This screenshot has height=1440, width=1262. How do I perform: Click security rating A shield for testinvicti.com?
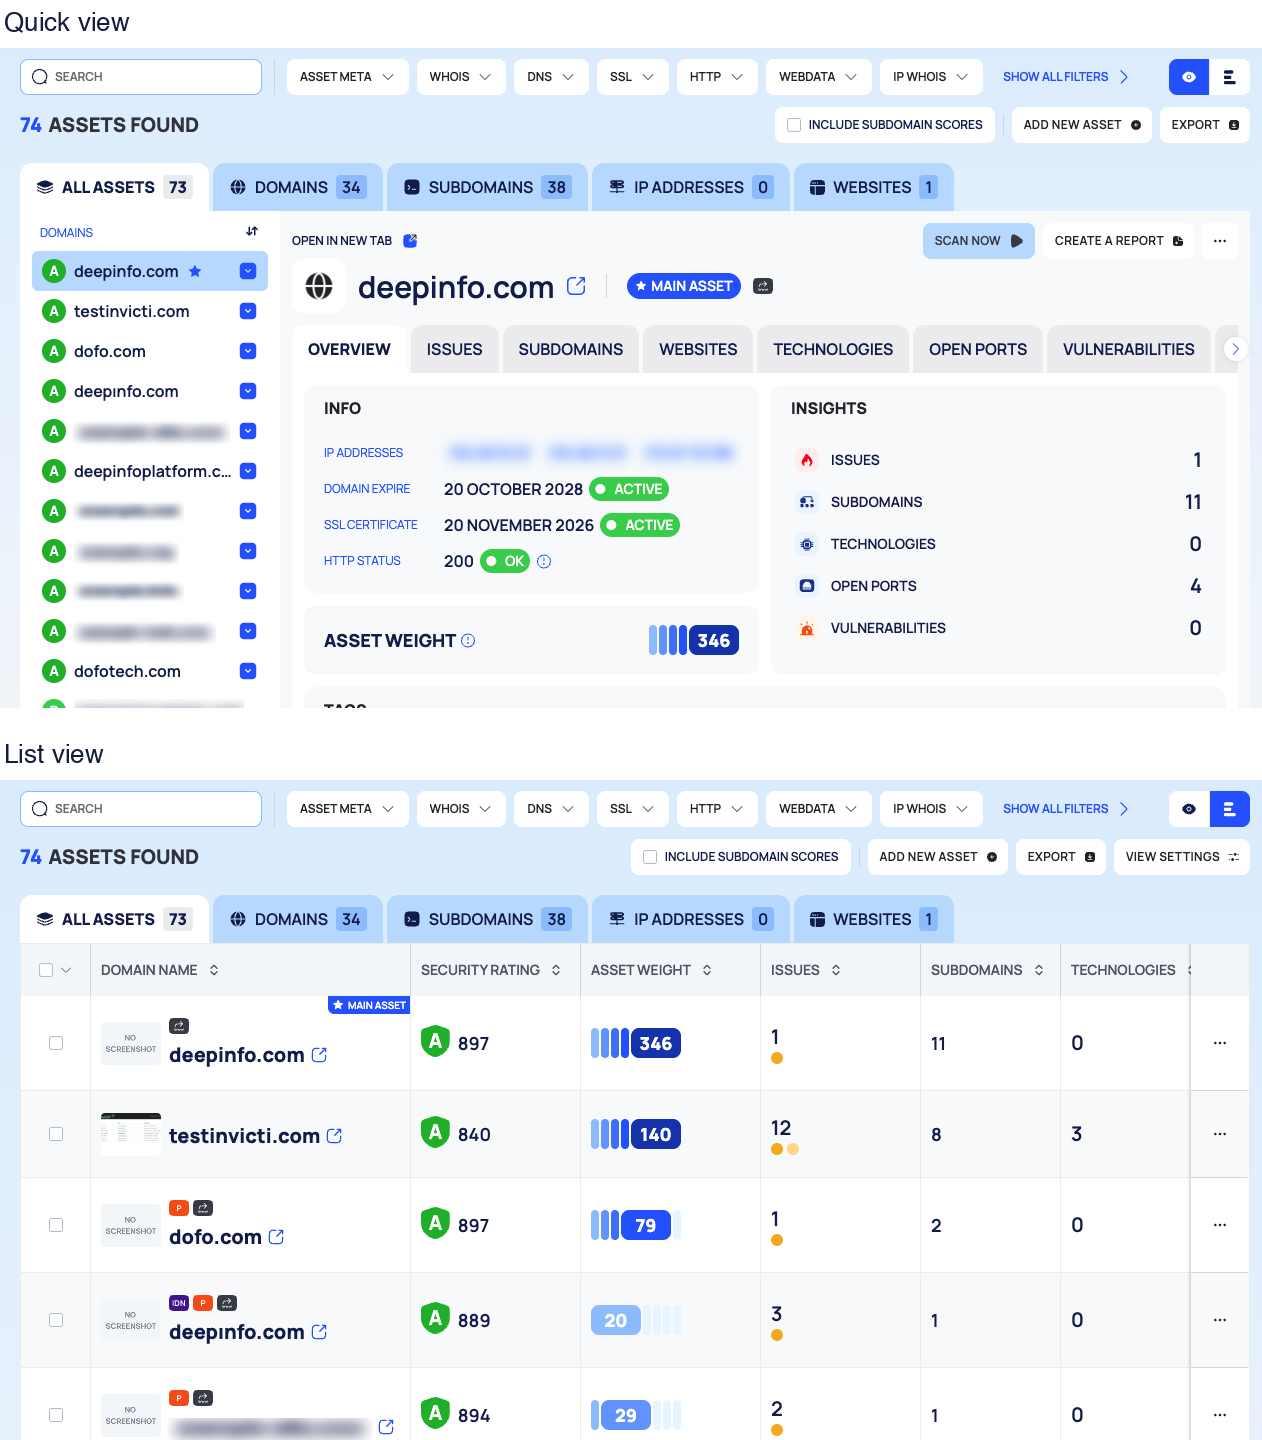click(435, 1133)
